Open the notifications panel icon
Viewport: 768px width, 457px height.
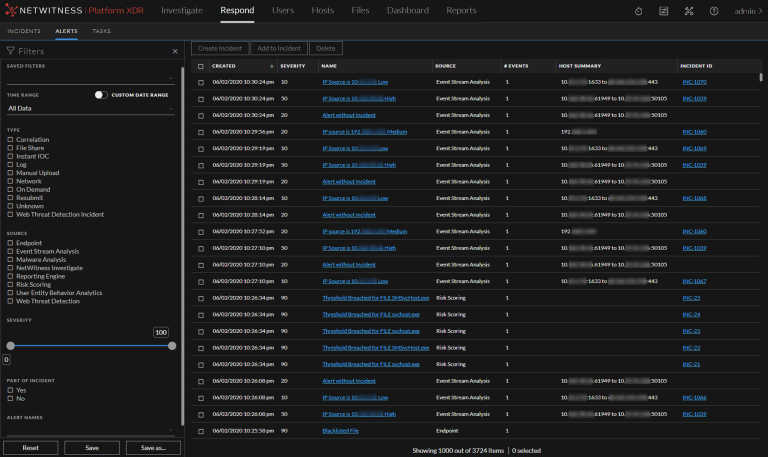pyautogui.click(x=664, y=11)
